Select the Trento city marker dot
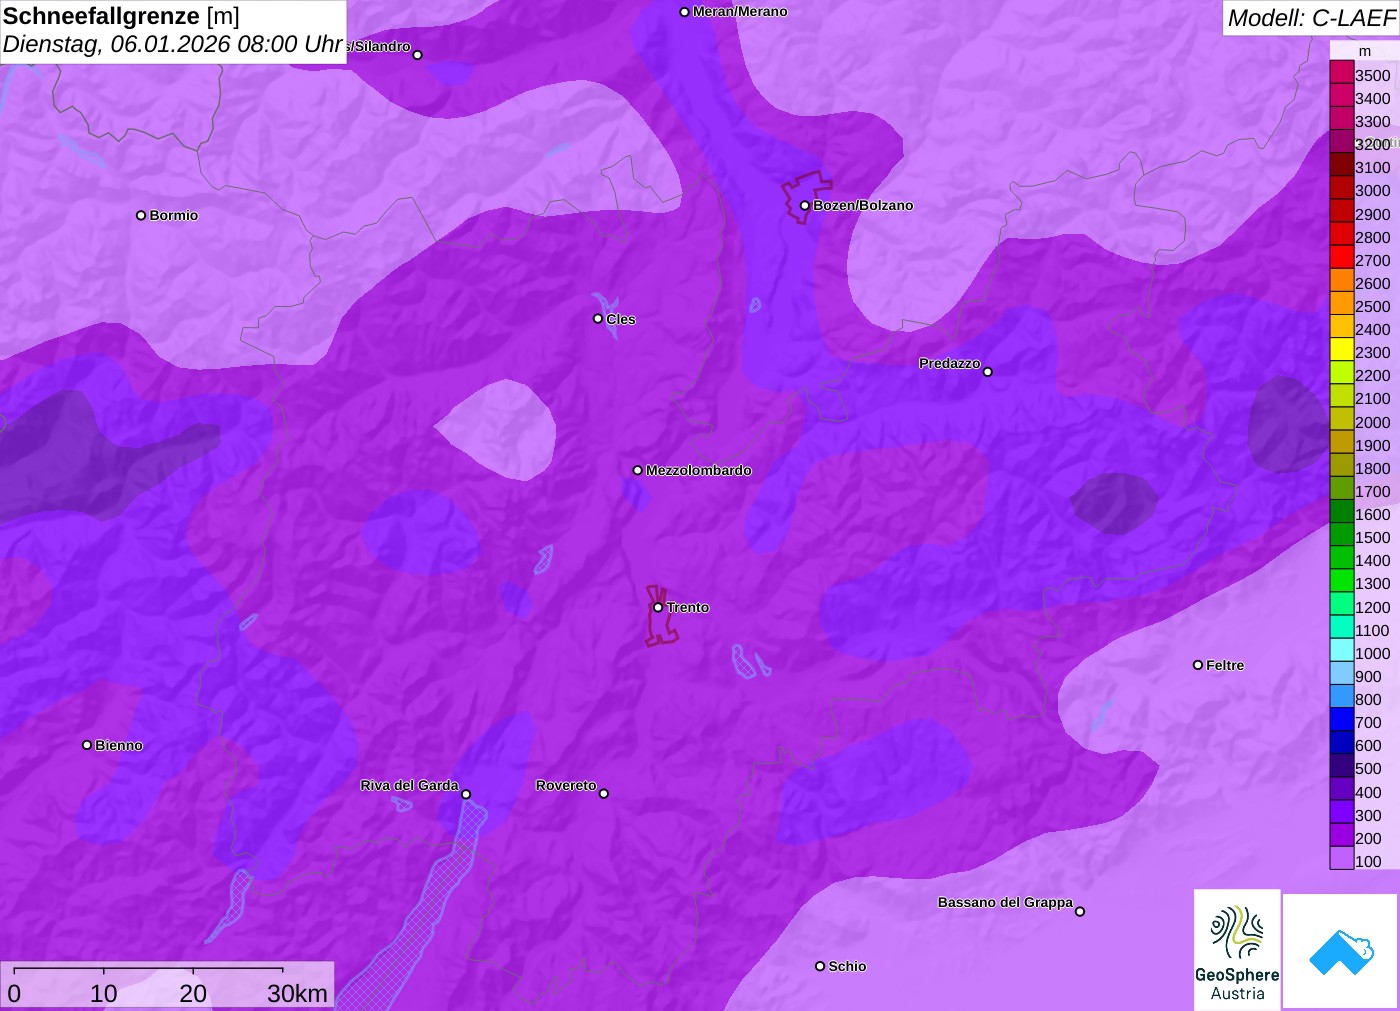This screenshot has height=1011, width=1400. click(x=658, y=607)
